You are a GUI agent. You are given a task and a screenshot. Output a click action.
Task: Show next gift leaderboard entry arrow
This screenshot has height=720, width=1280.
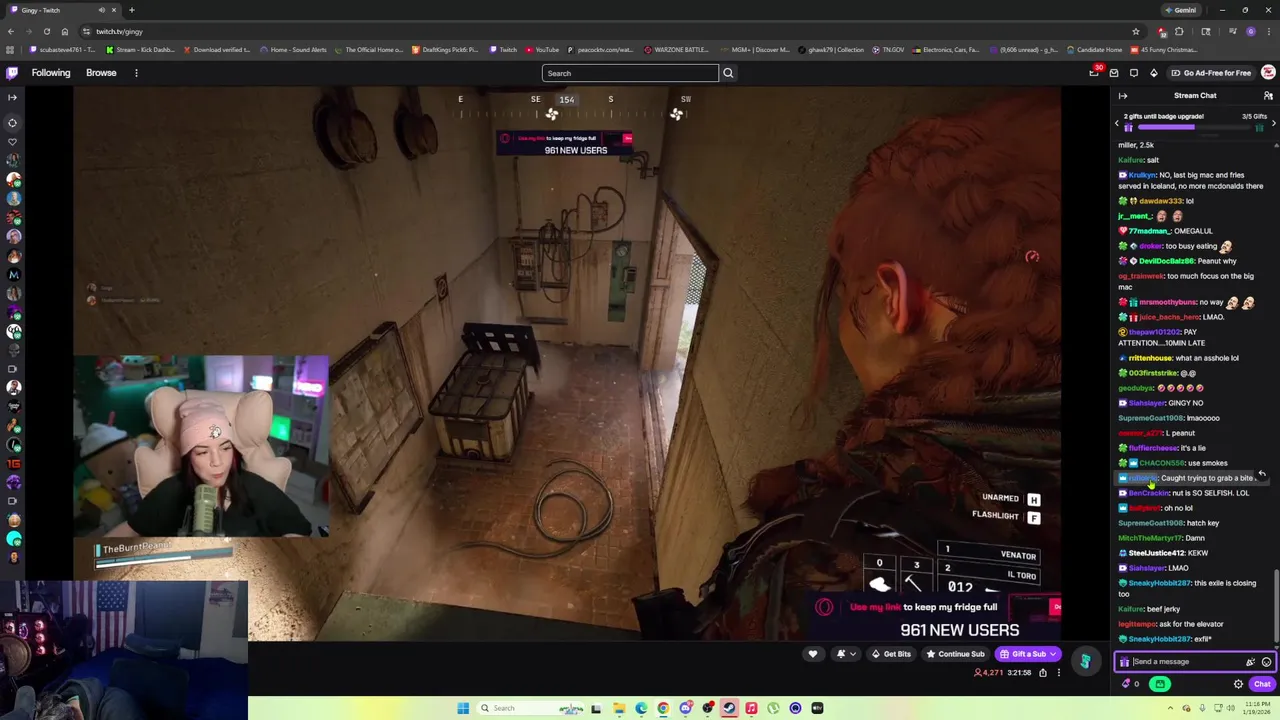1273,123
